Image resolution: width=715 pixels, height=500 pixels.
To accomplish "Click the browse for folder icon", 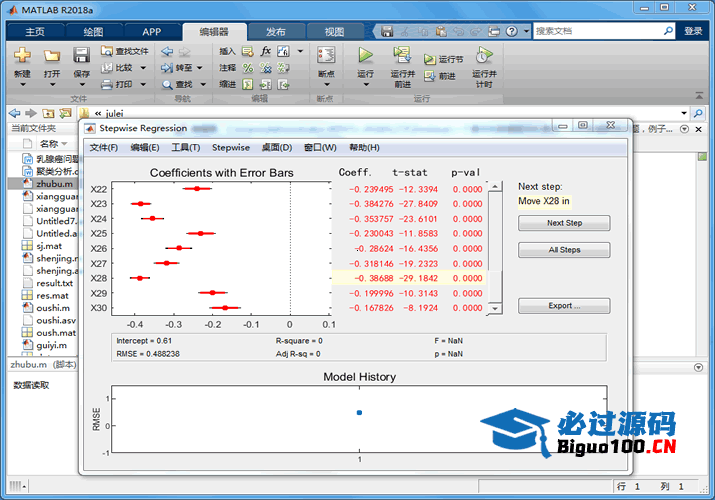I will tap(65, 113).
